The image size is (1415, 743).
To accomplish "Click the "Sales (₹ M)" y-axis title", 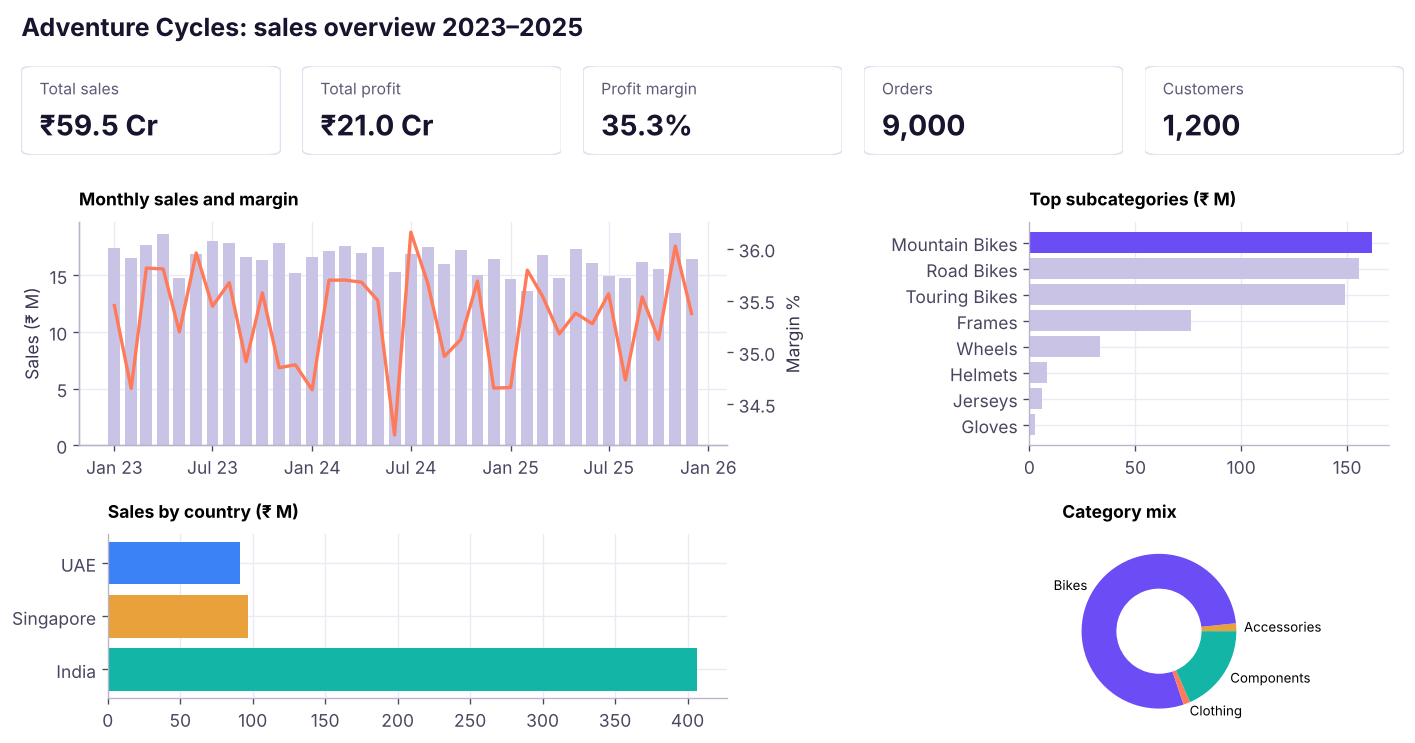I will pyautogui.click(x=33, y=334).
